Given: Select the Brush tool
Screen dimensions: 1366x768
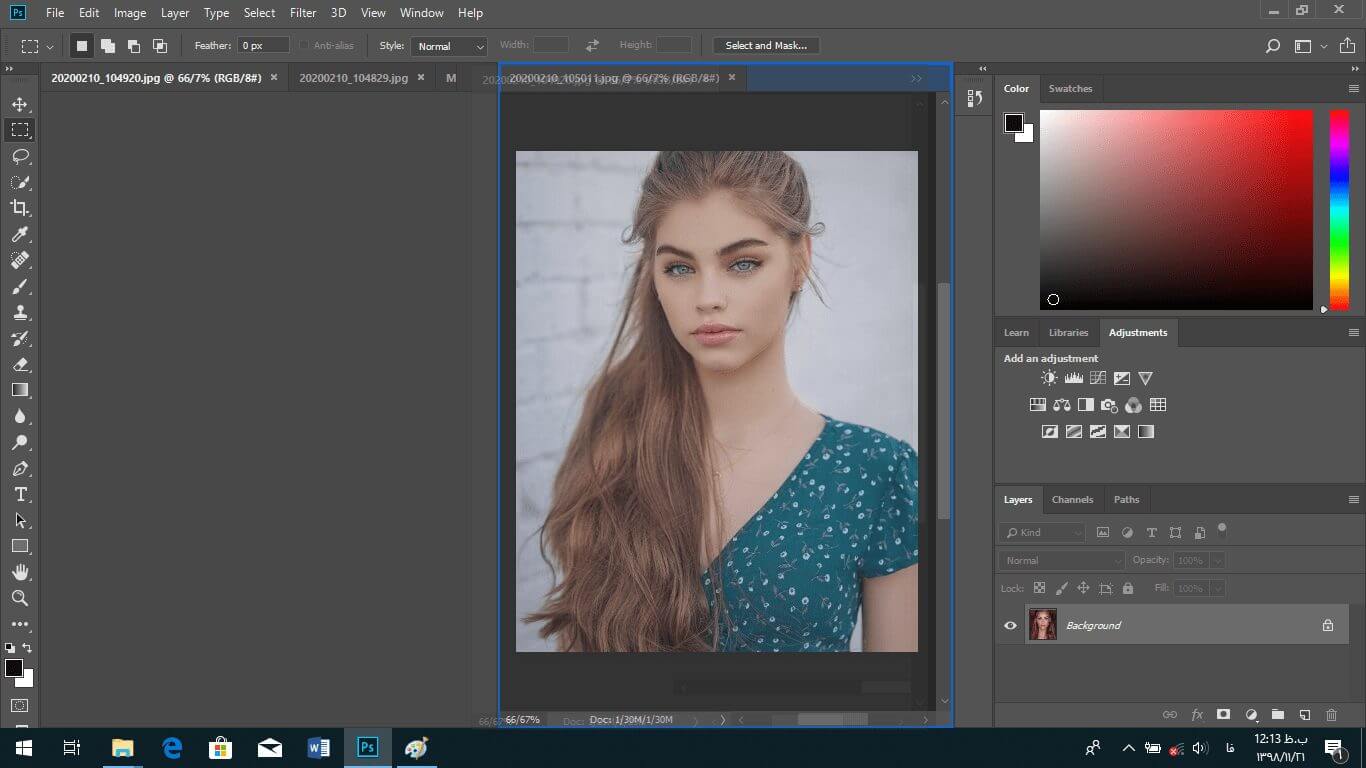Looking at the screenshot, I should coord(20,286).
